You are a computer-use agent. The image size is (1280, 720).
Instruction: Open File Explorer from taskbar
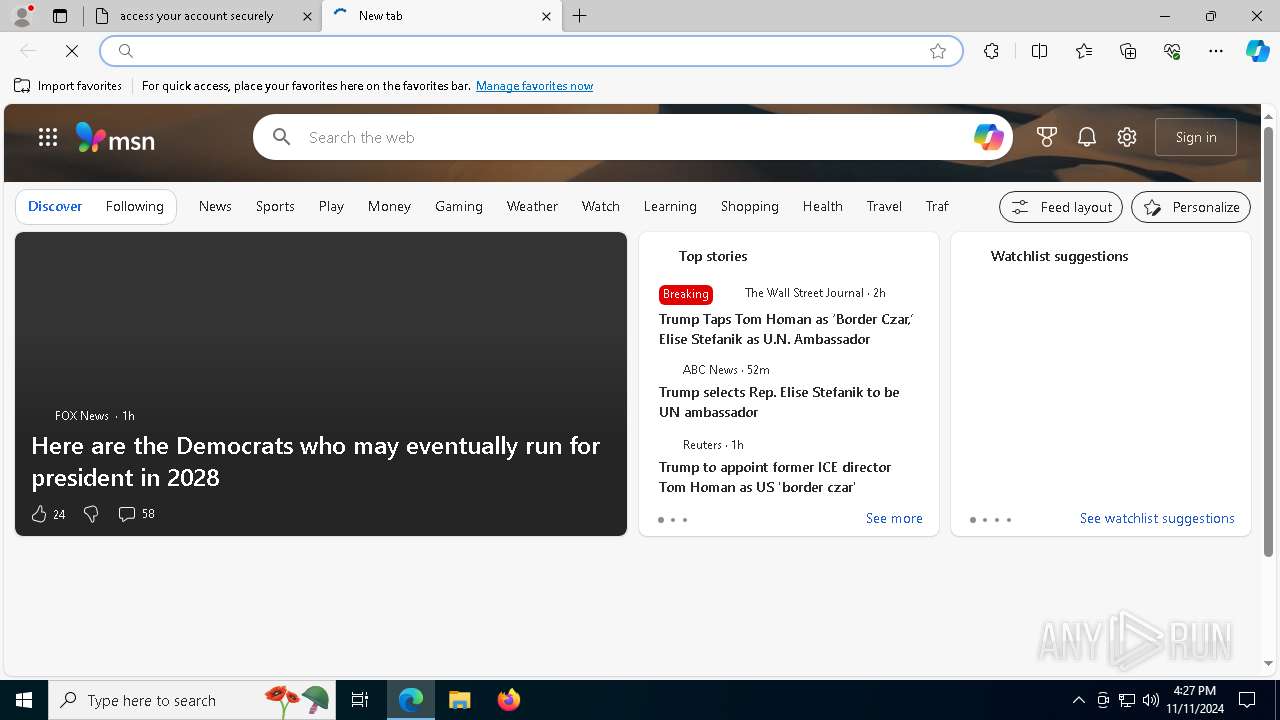[459, 700]
